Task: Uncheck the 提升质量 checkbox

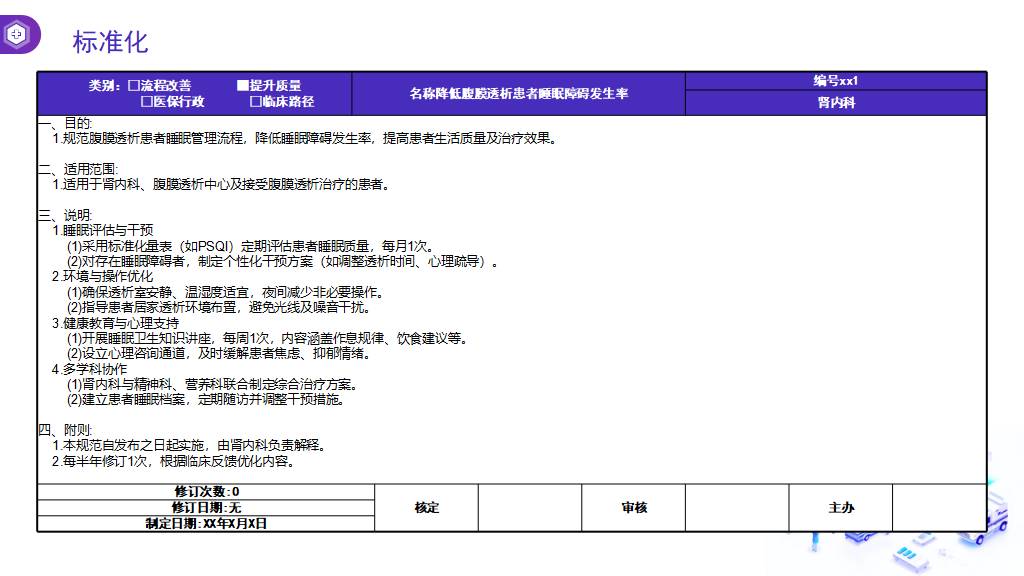Action: pos(242,86)
